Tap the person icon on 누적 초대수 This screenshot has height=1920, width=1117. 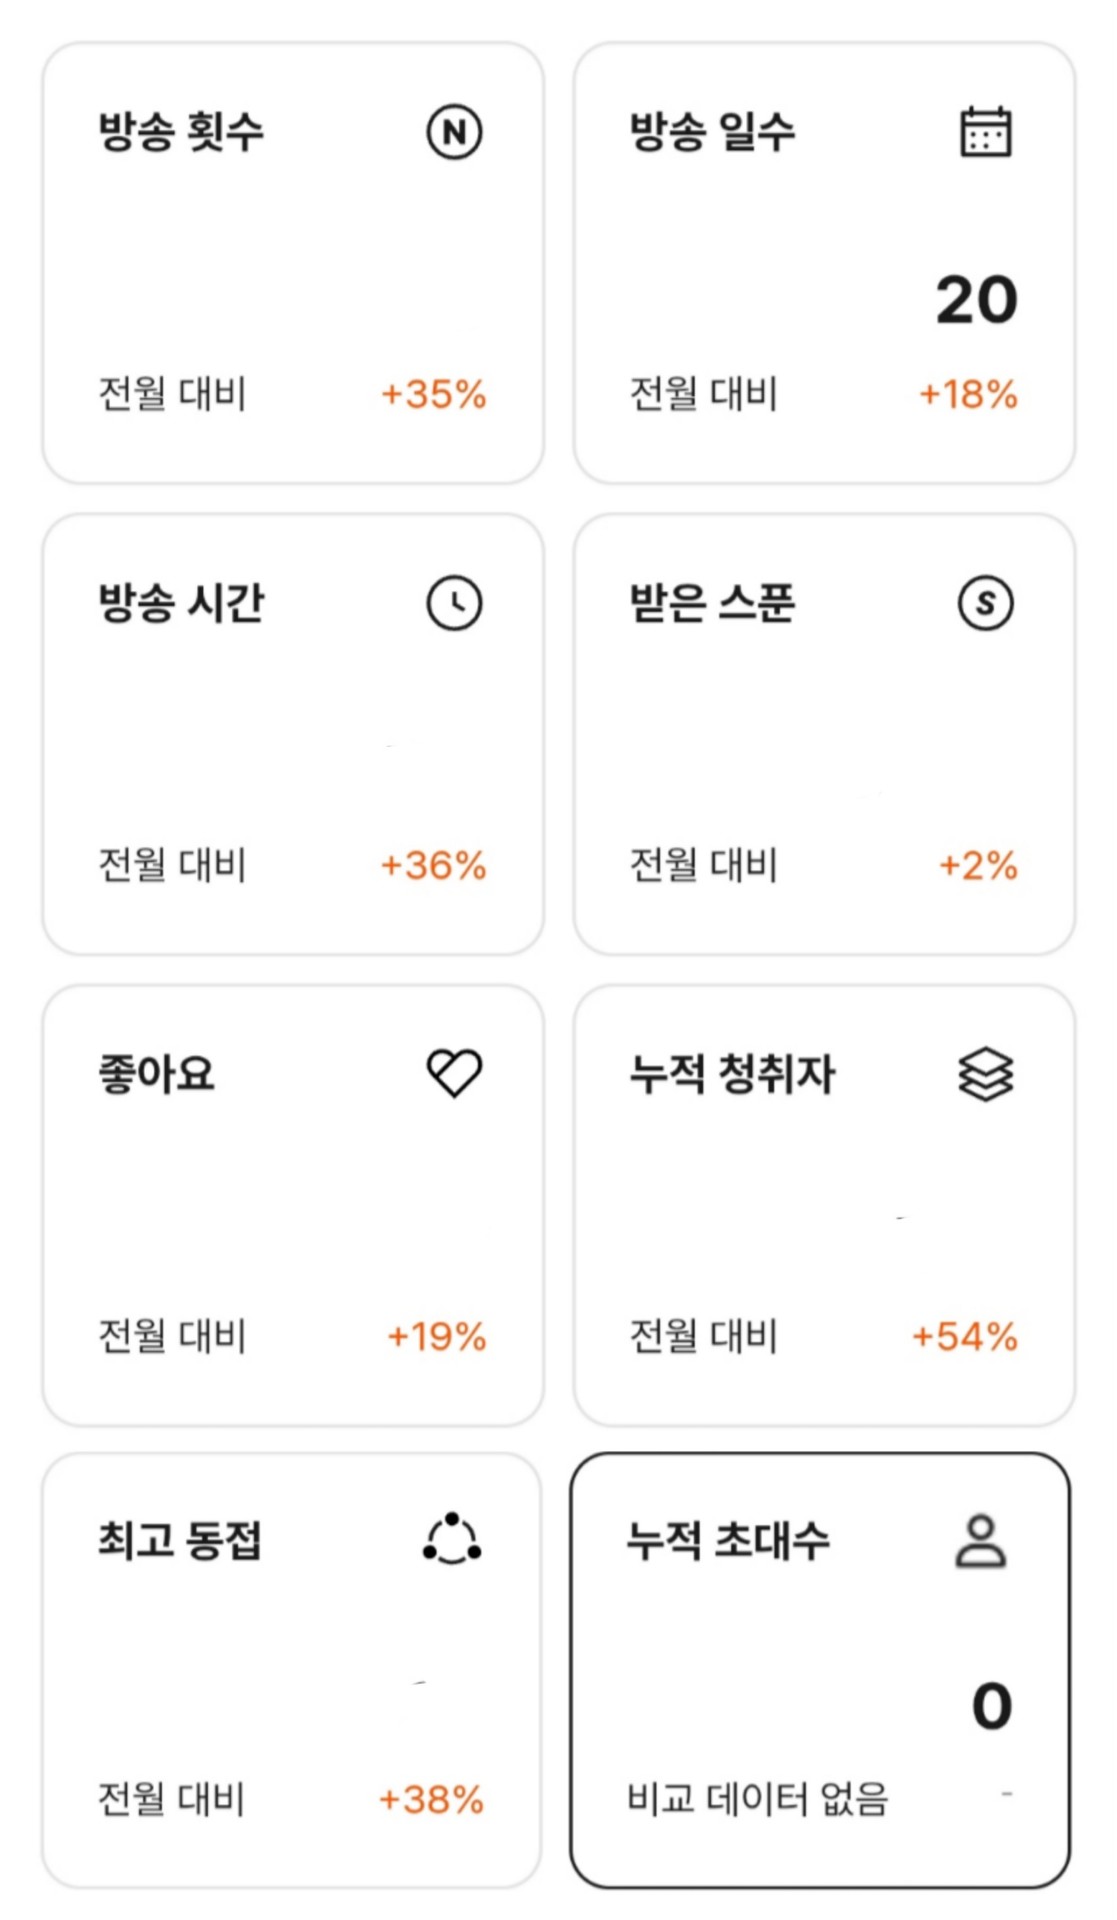[980, 1541]
